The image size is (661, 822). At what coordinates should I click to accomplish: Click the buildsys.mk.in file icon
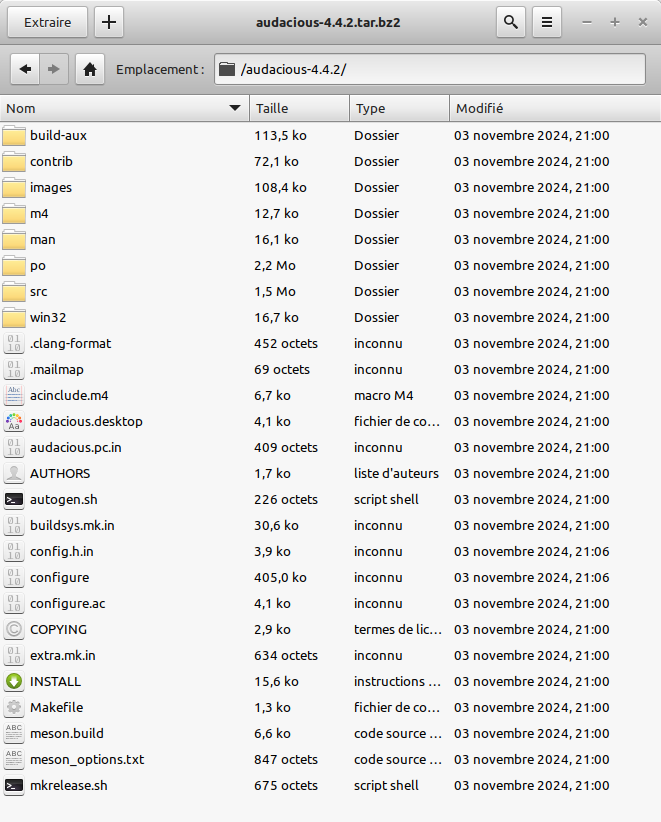point(14,525)
